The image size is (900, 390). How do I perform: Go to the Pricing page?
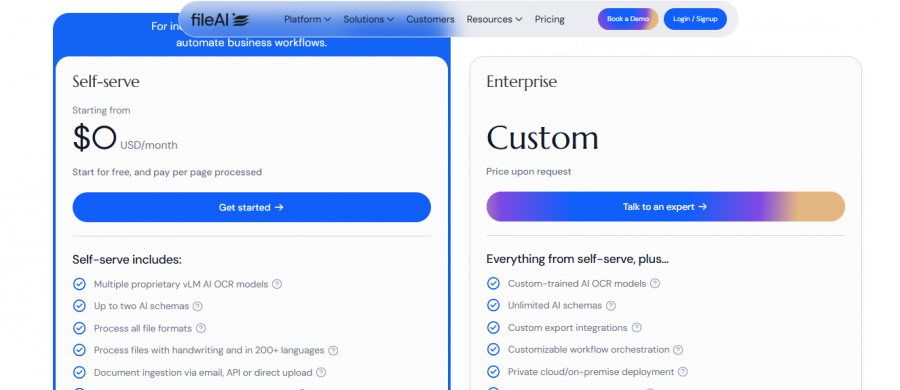tap(550, 20)
